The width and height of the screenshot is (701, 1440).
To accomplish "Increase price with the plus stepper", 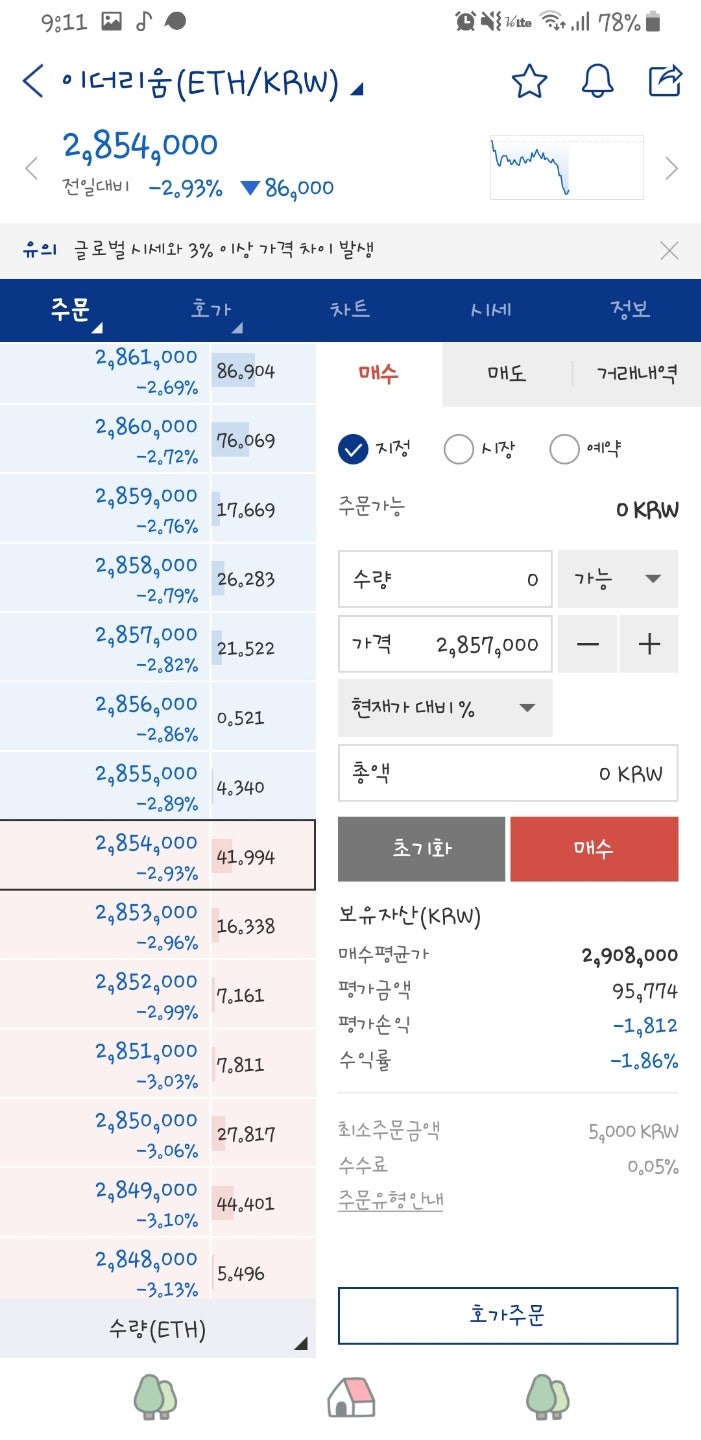I will (x=649, y=644).
